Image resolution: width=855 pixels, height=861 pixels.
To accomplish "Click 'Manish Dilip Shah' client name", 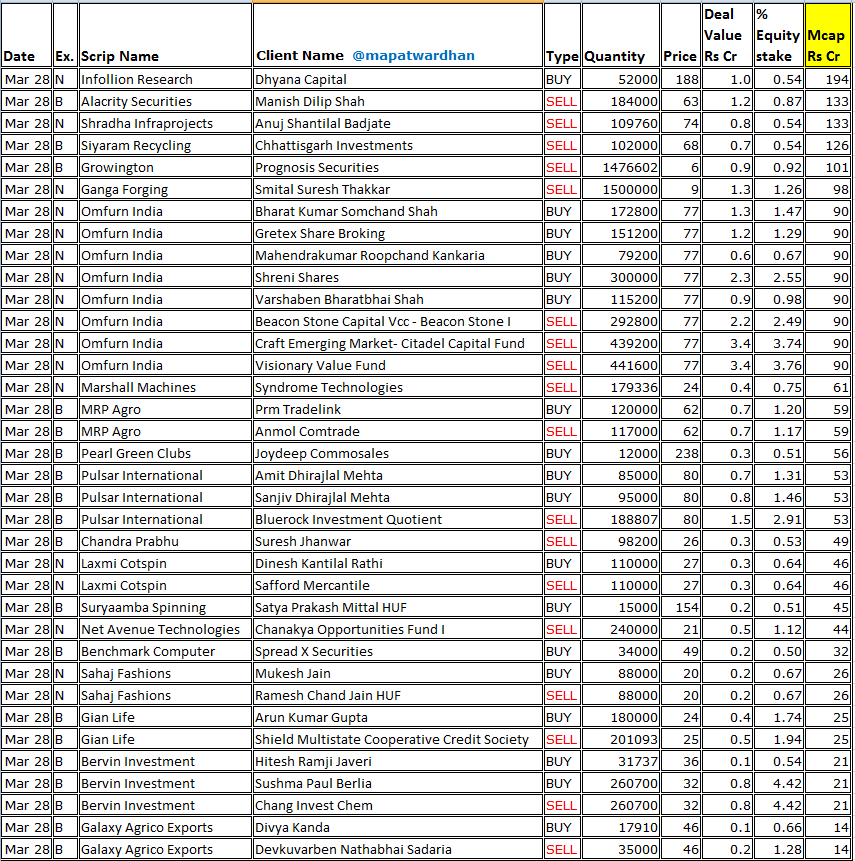I will pos(398,101).
